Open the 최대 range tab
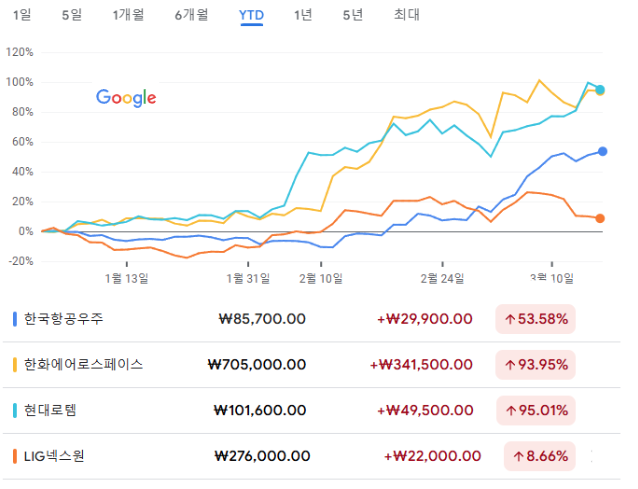Screen dimensions: 638x489 [x=406, y=15]
